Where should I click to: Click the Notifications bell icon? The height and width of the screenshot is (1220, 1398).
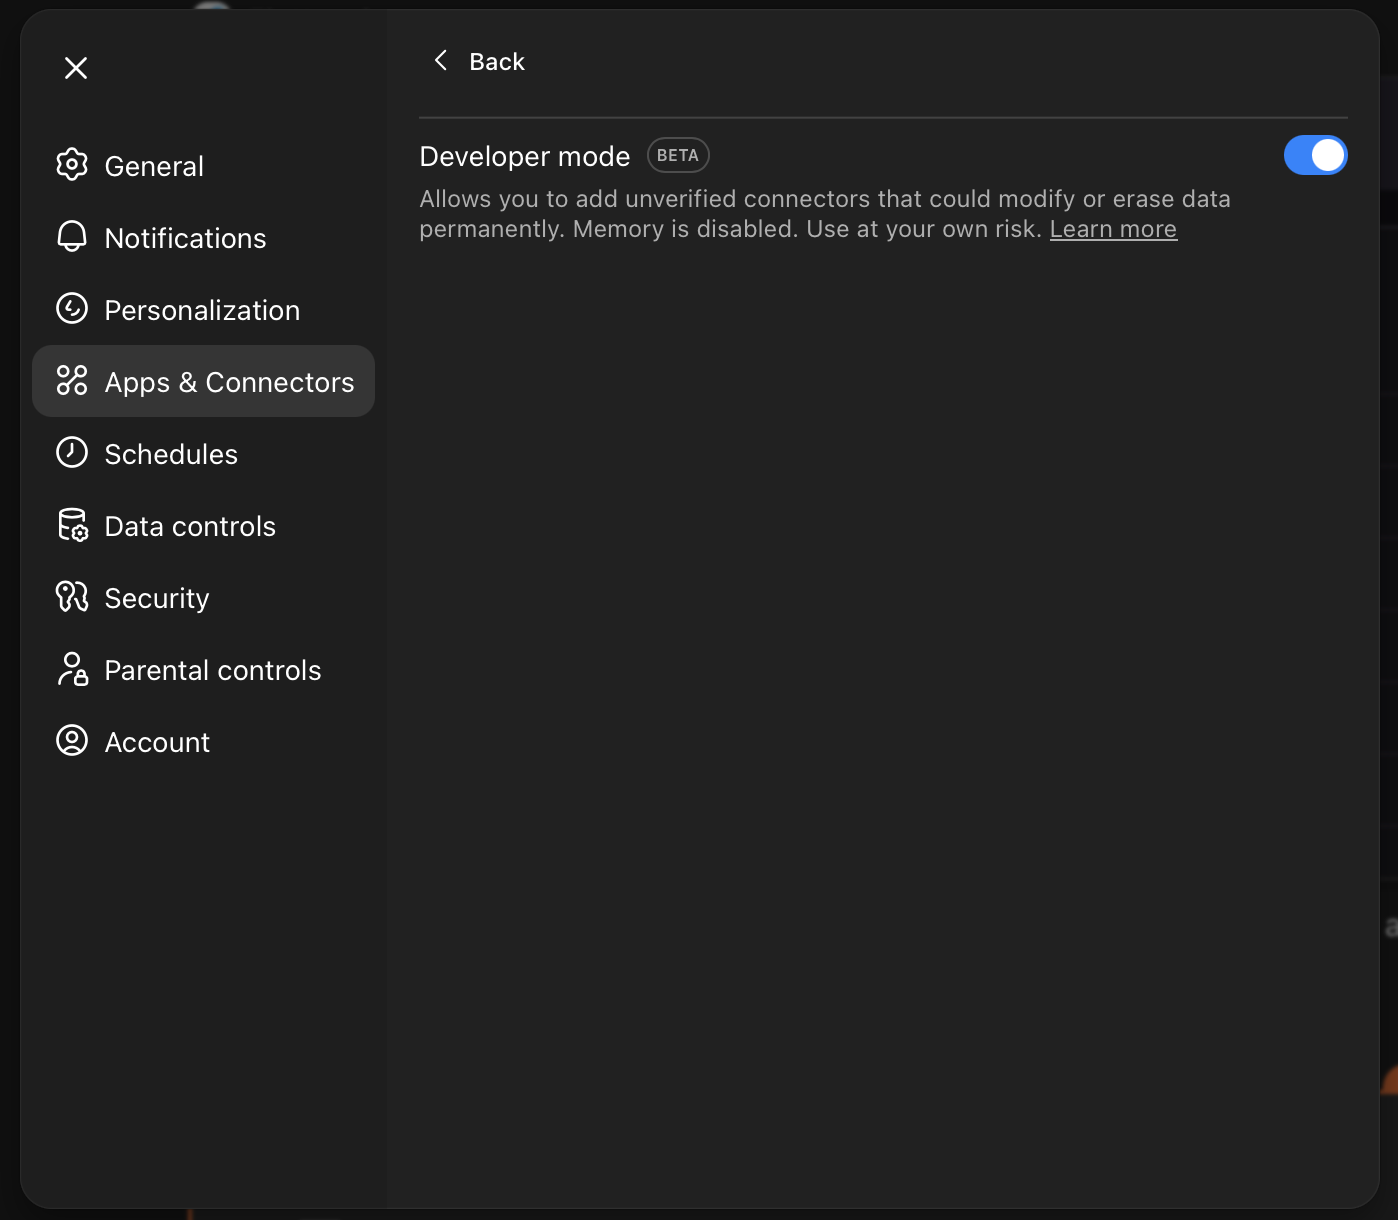click(x=71, y=237)
